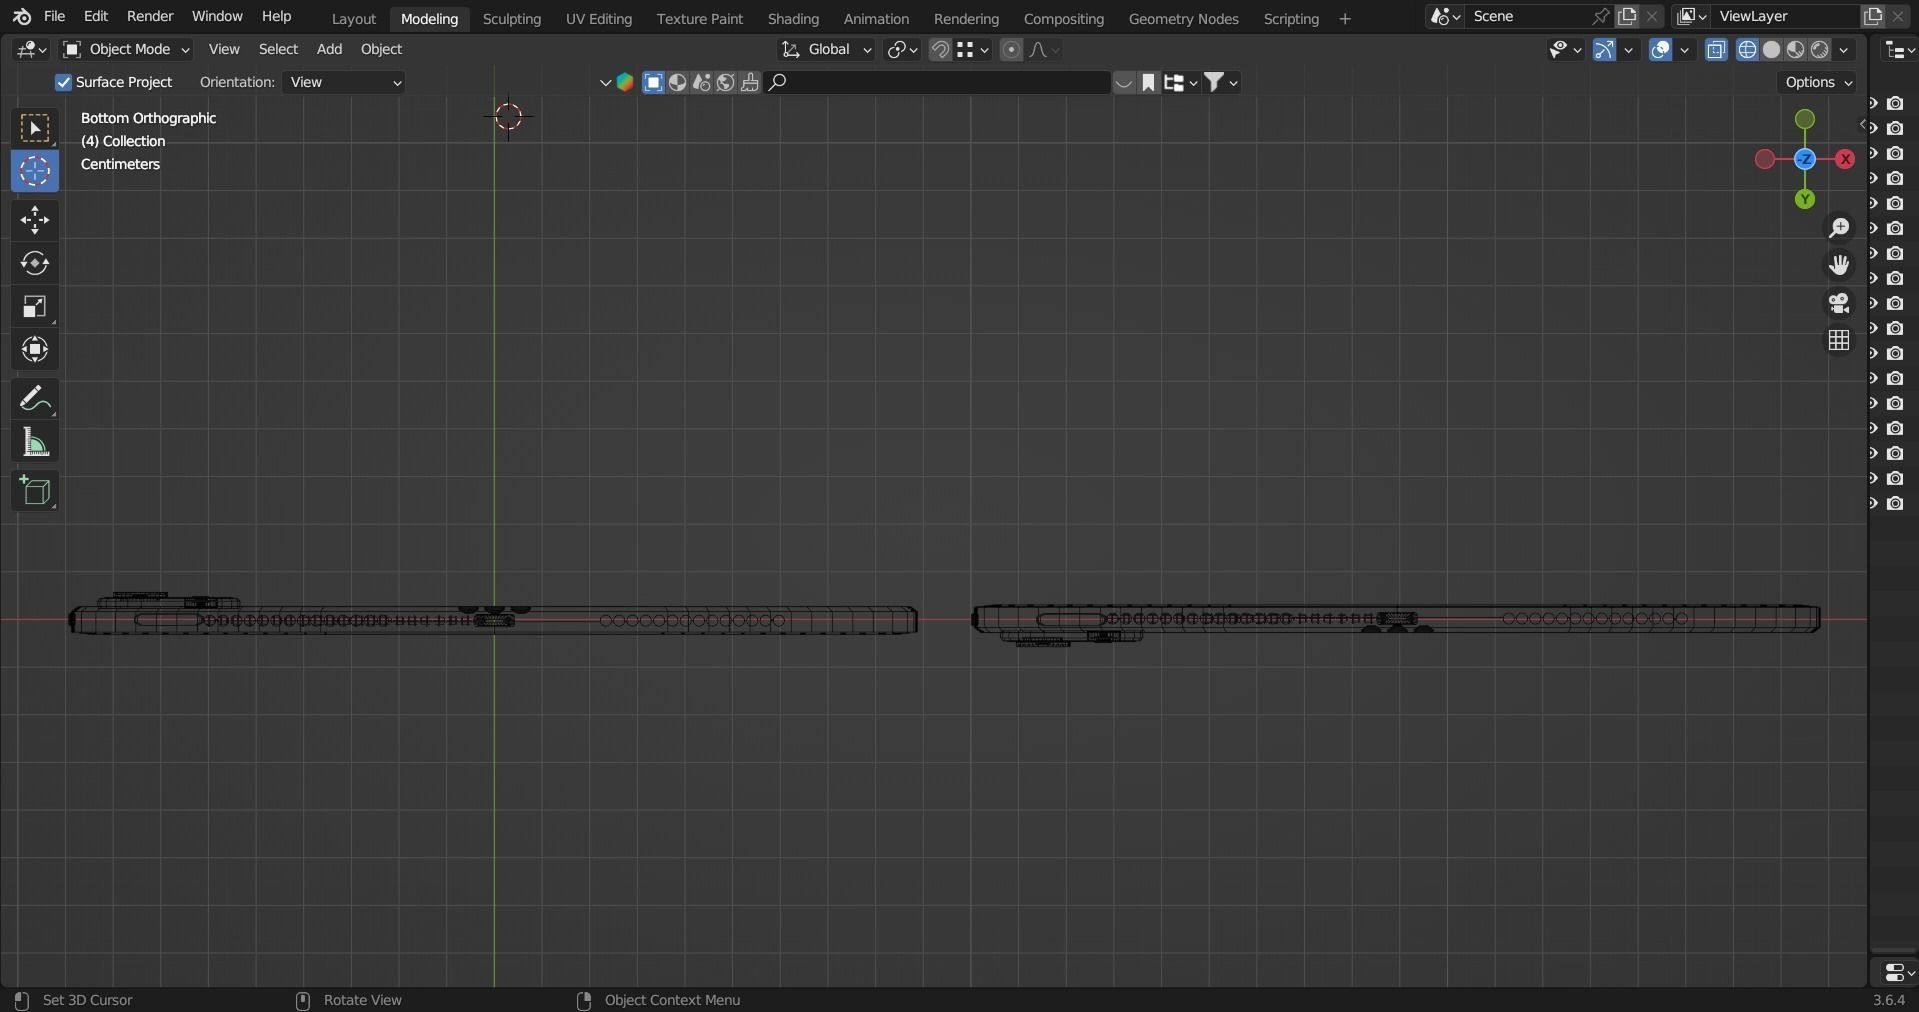Click the multicolored cube icon before the filter buttons
Viewport: 1919px width, 1012px height.
(x=625, y=83)
